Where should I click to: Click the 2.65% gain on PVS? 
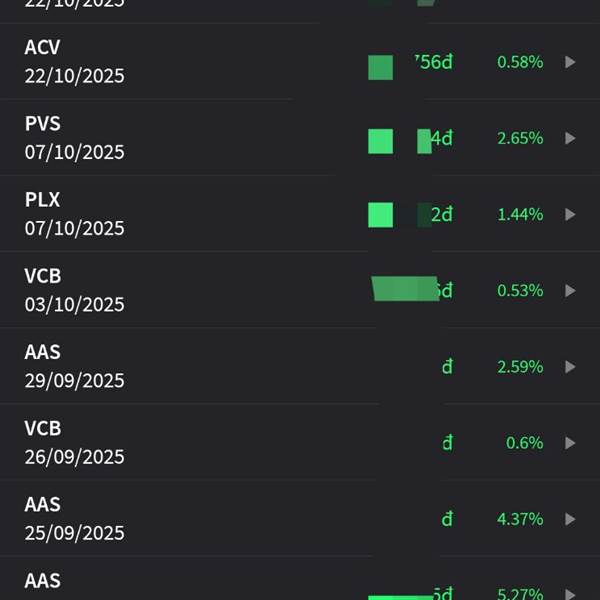tap(520, 138)
